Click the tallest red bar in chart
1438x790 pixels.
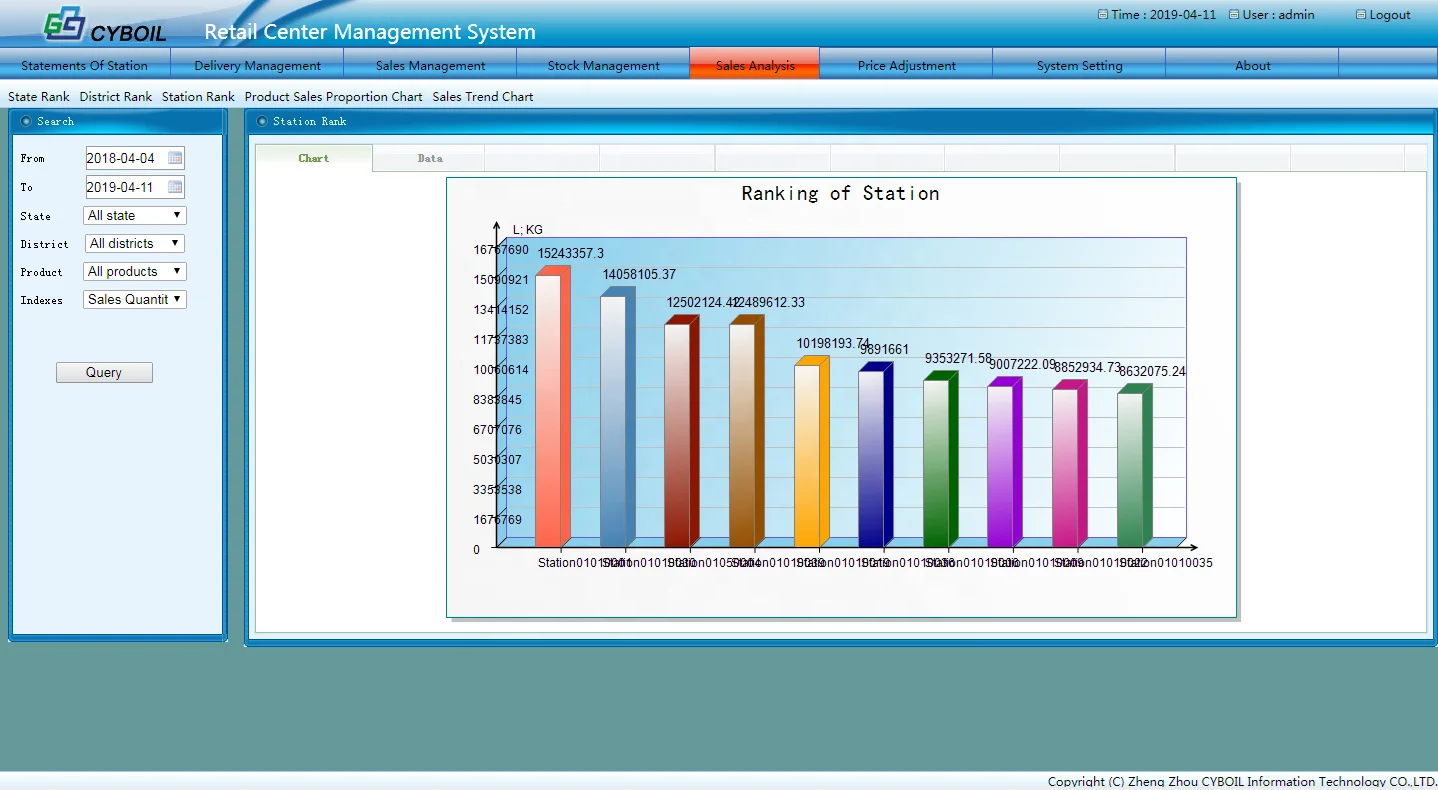549,410
